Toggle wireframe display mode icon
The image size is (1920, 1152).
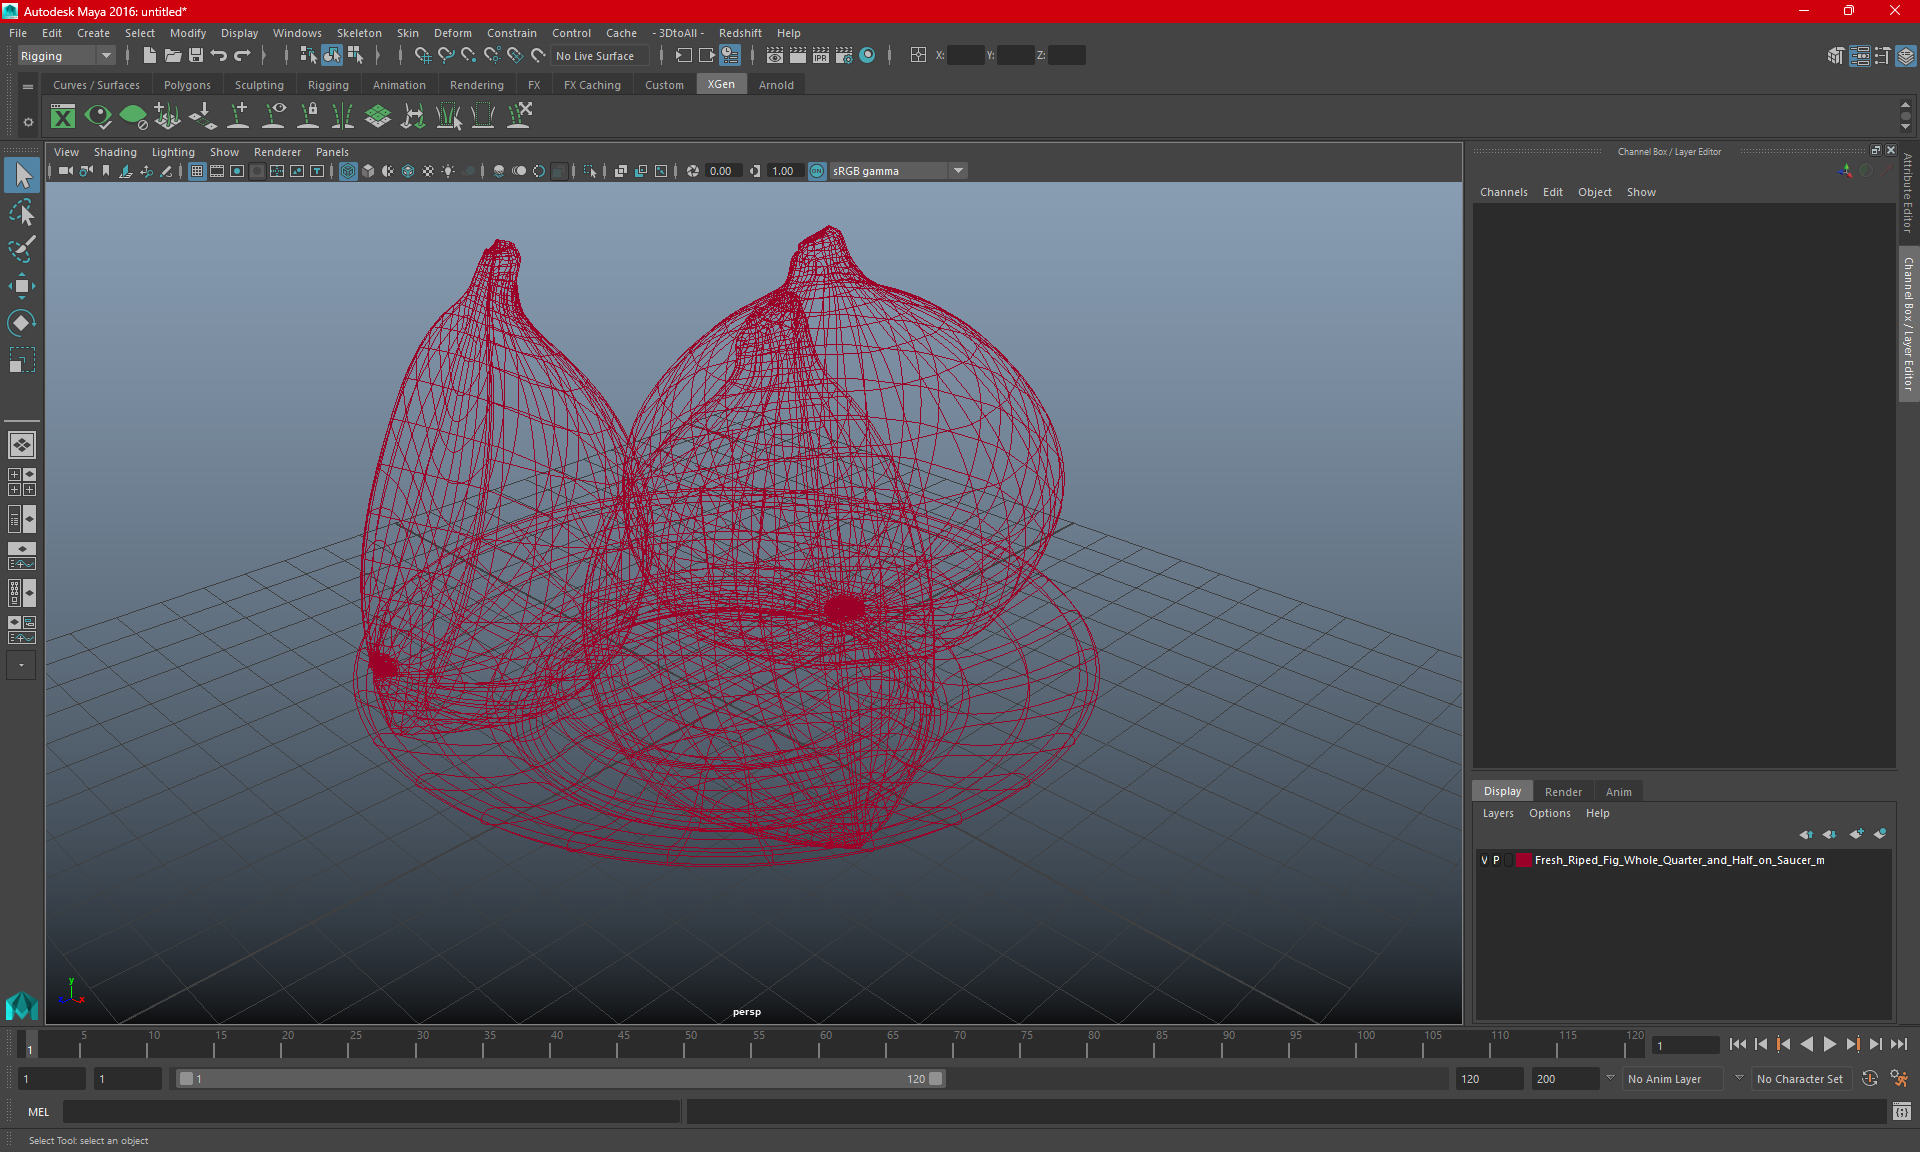[x=348, y=170]
